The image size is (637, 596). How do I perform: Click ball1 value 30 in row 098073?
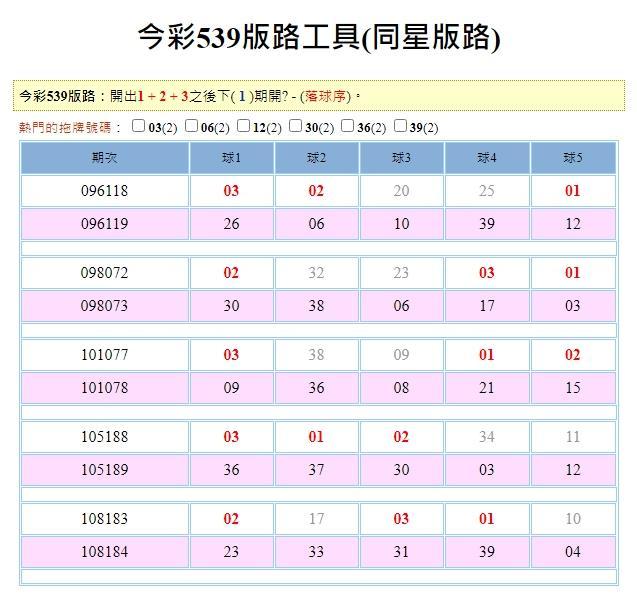point(232,306)
